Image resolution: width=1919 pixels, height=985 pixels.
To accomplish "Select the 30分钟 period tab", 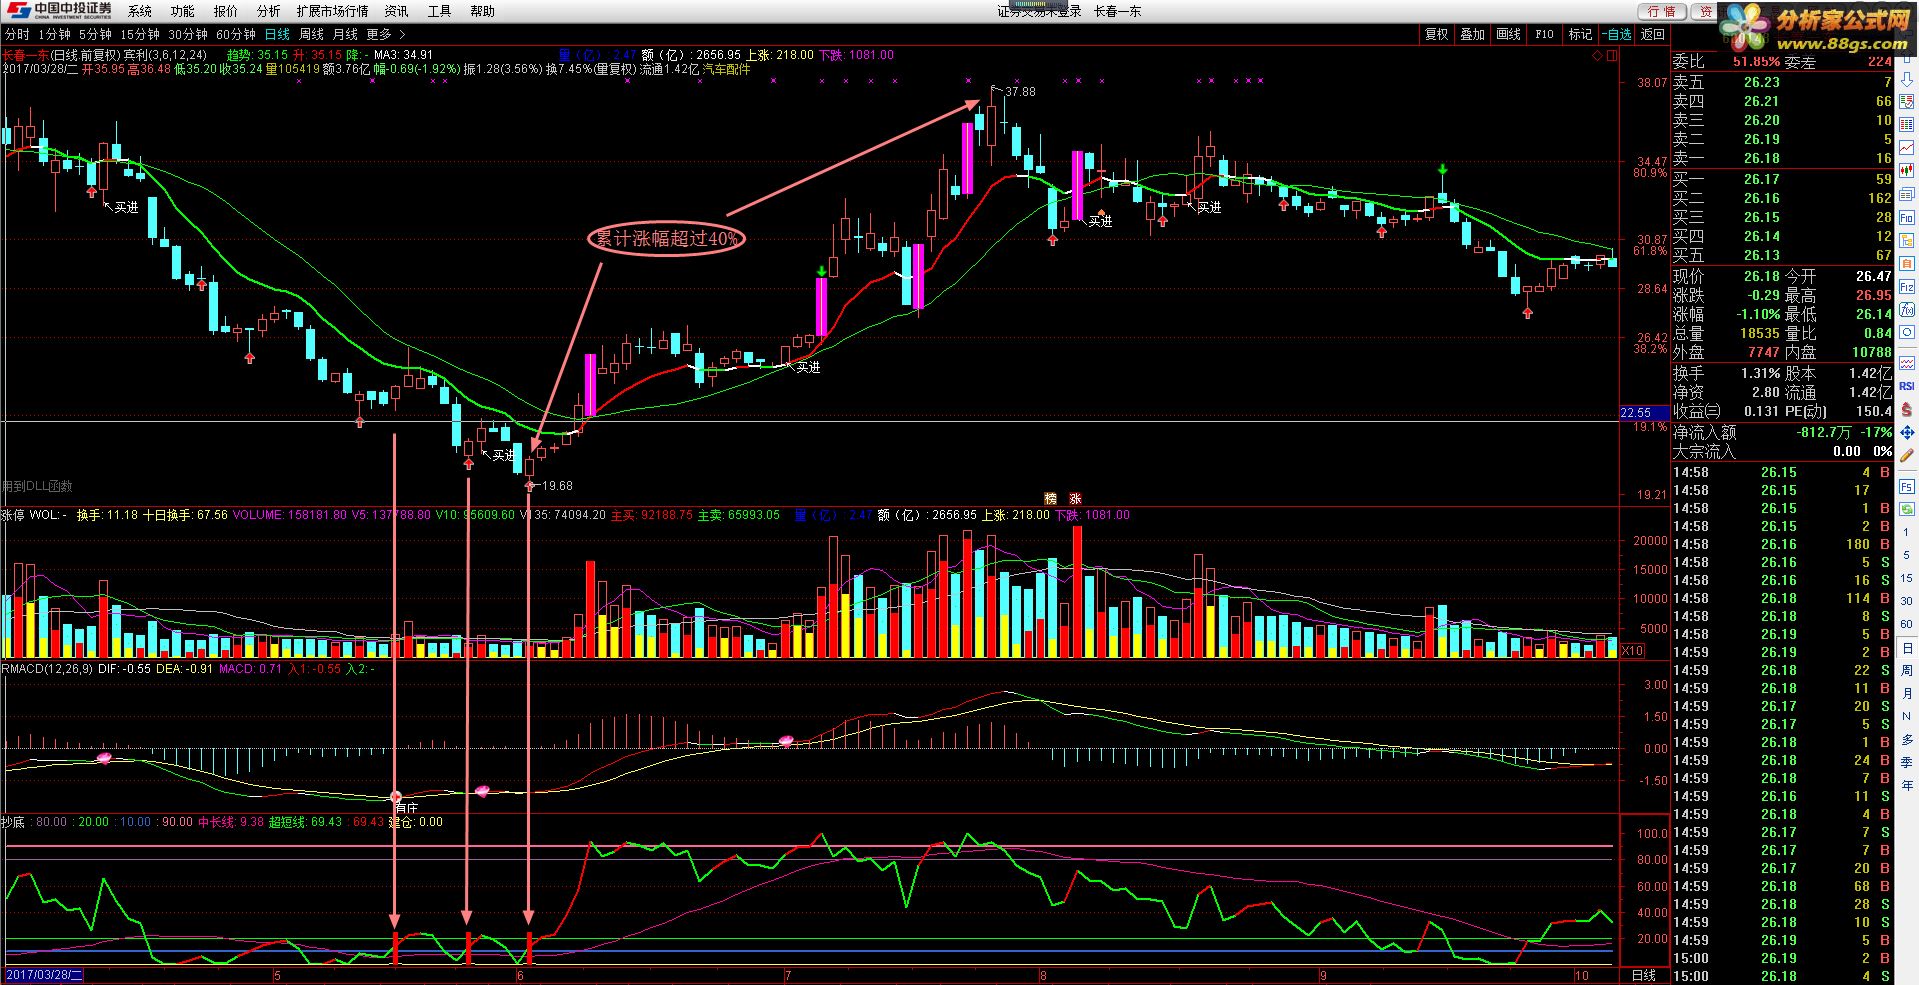I will [x=188, y=34].
